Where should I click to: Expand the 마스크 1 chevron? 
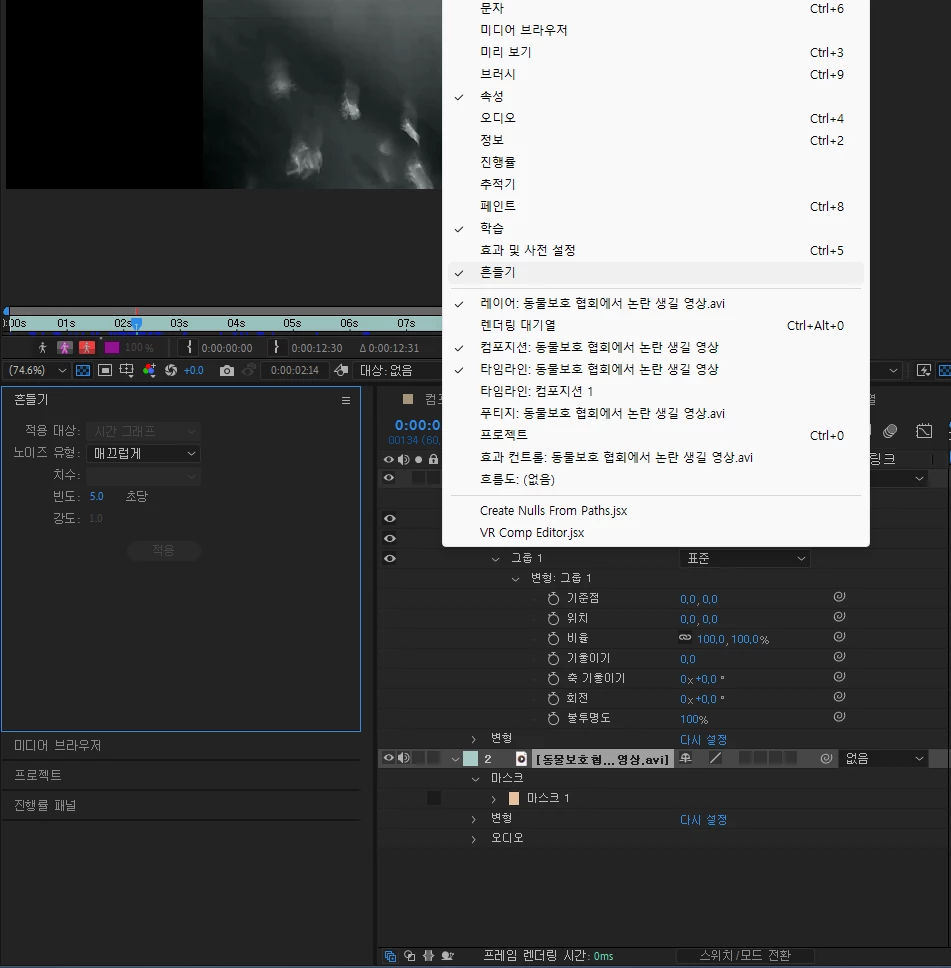(x=493, y=799)
